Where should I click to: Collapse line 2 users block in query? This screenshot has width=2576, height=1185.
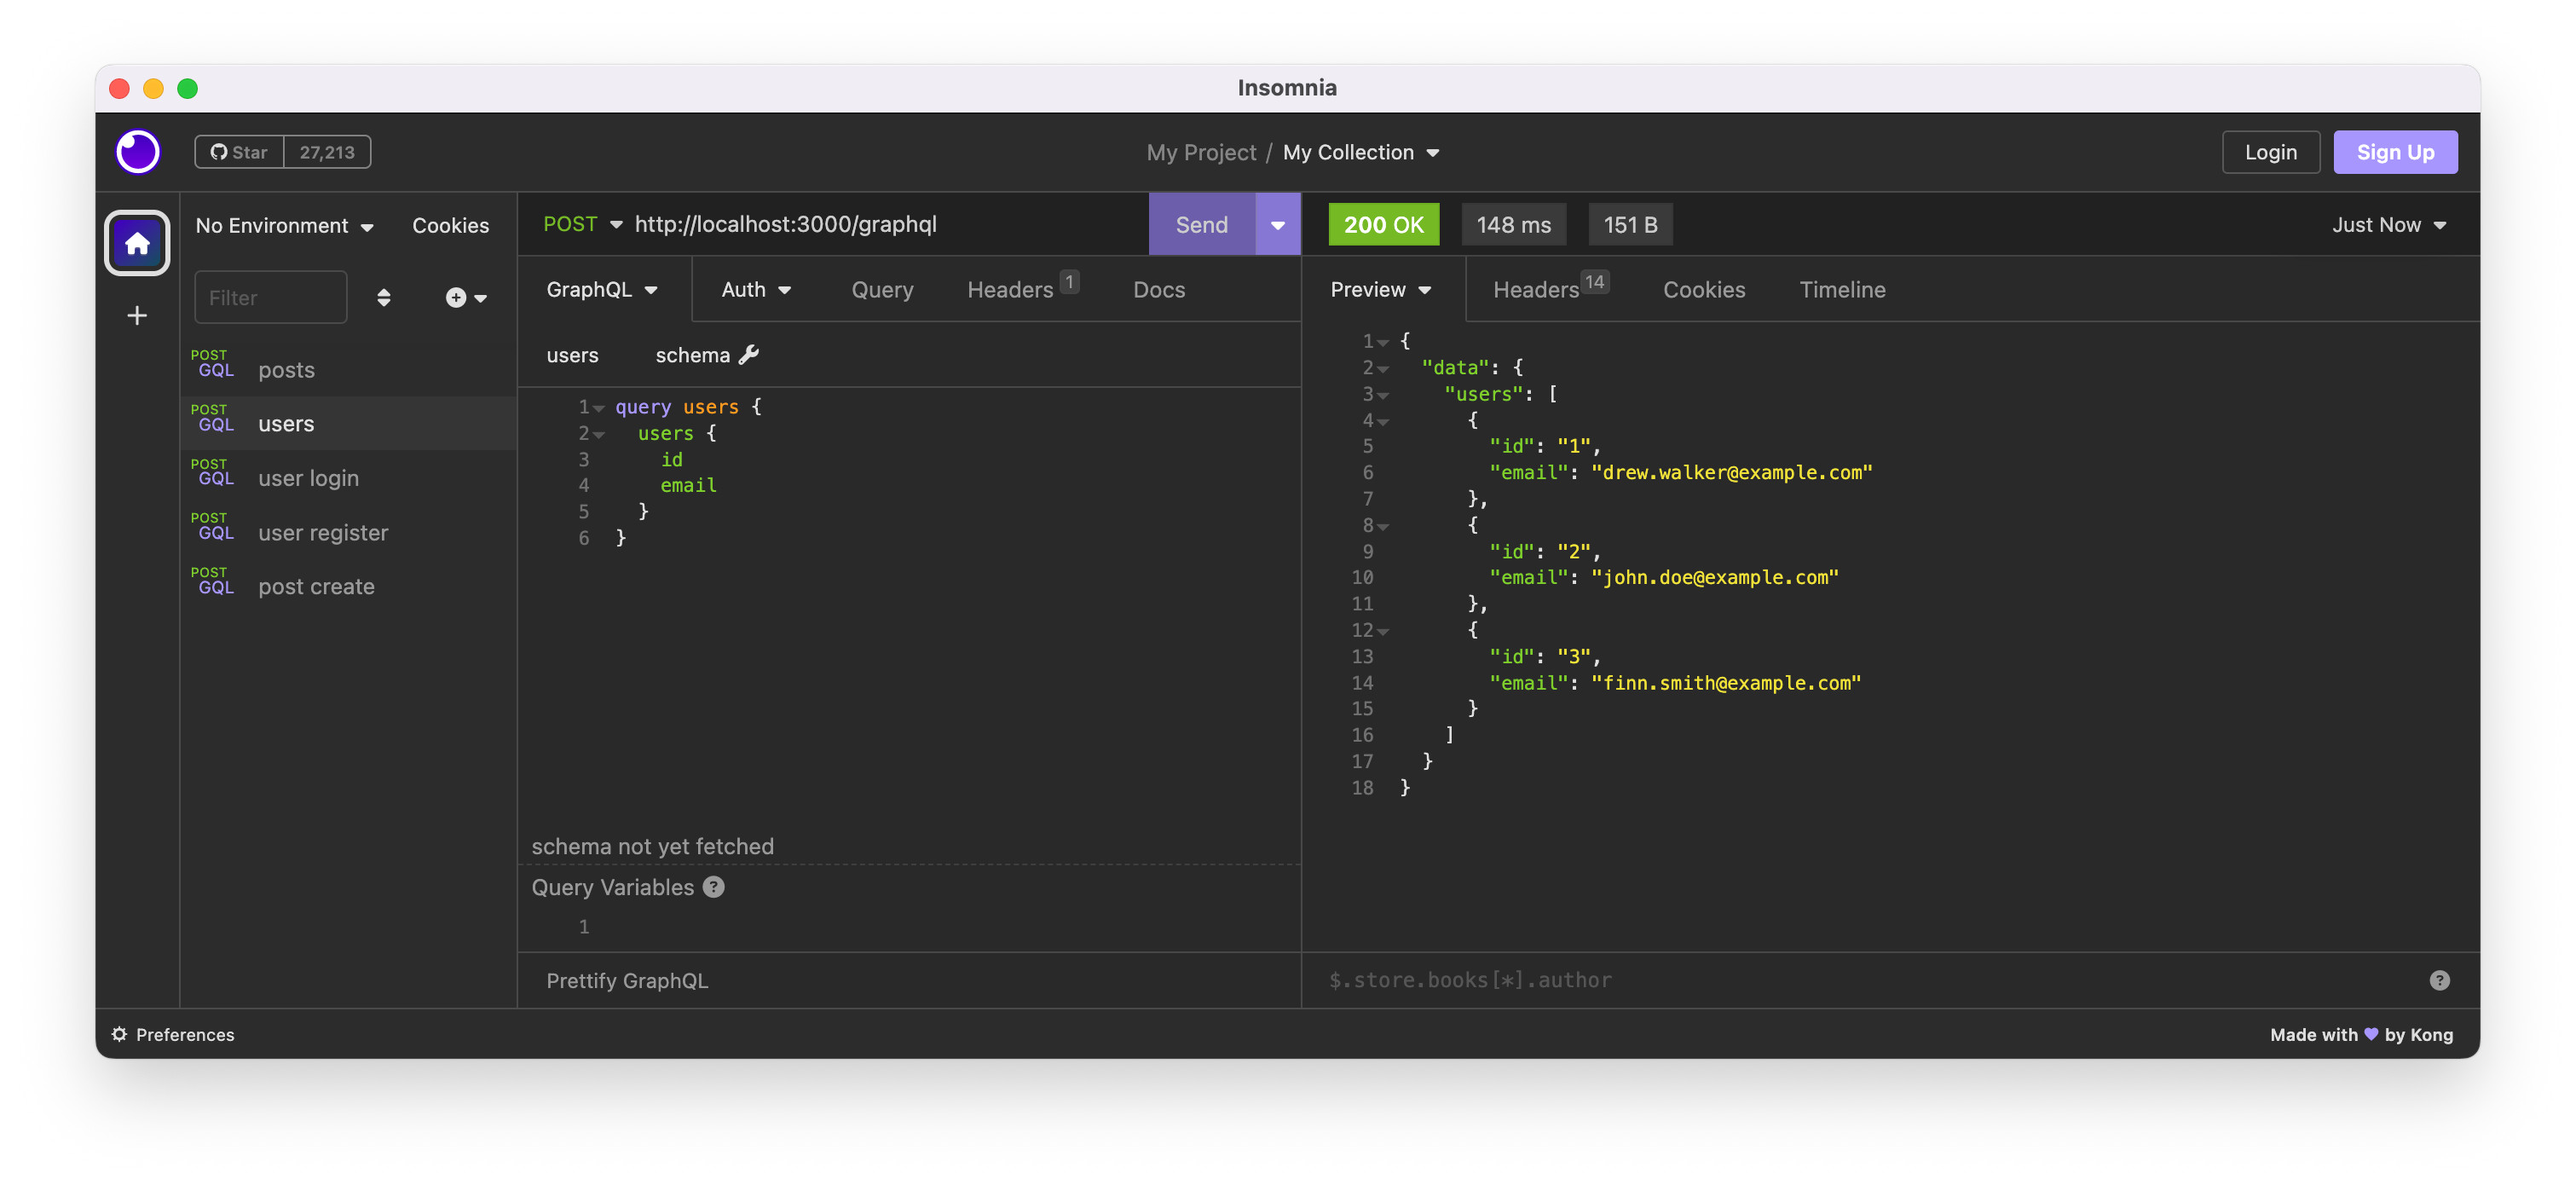pyautogui.click(x=598, y=434)
